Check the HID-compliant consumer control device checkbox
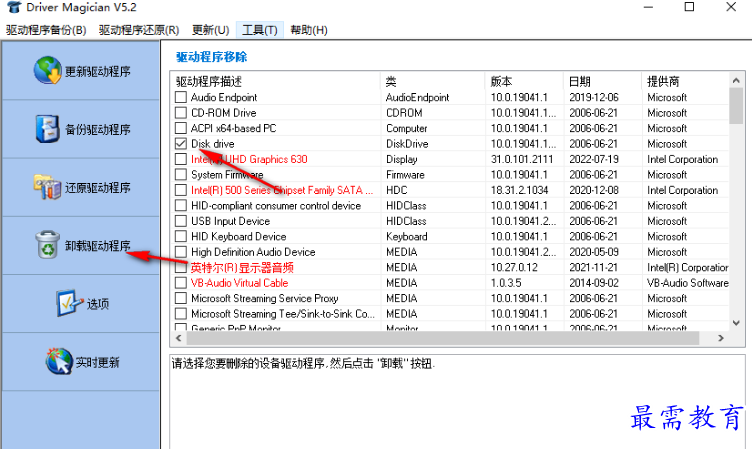752x449 pixels. pyautogui.click(x=181, y=205)
